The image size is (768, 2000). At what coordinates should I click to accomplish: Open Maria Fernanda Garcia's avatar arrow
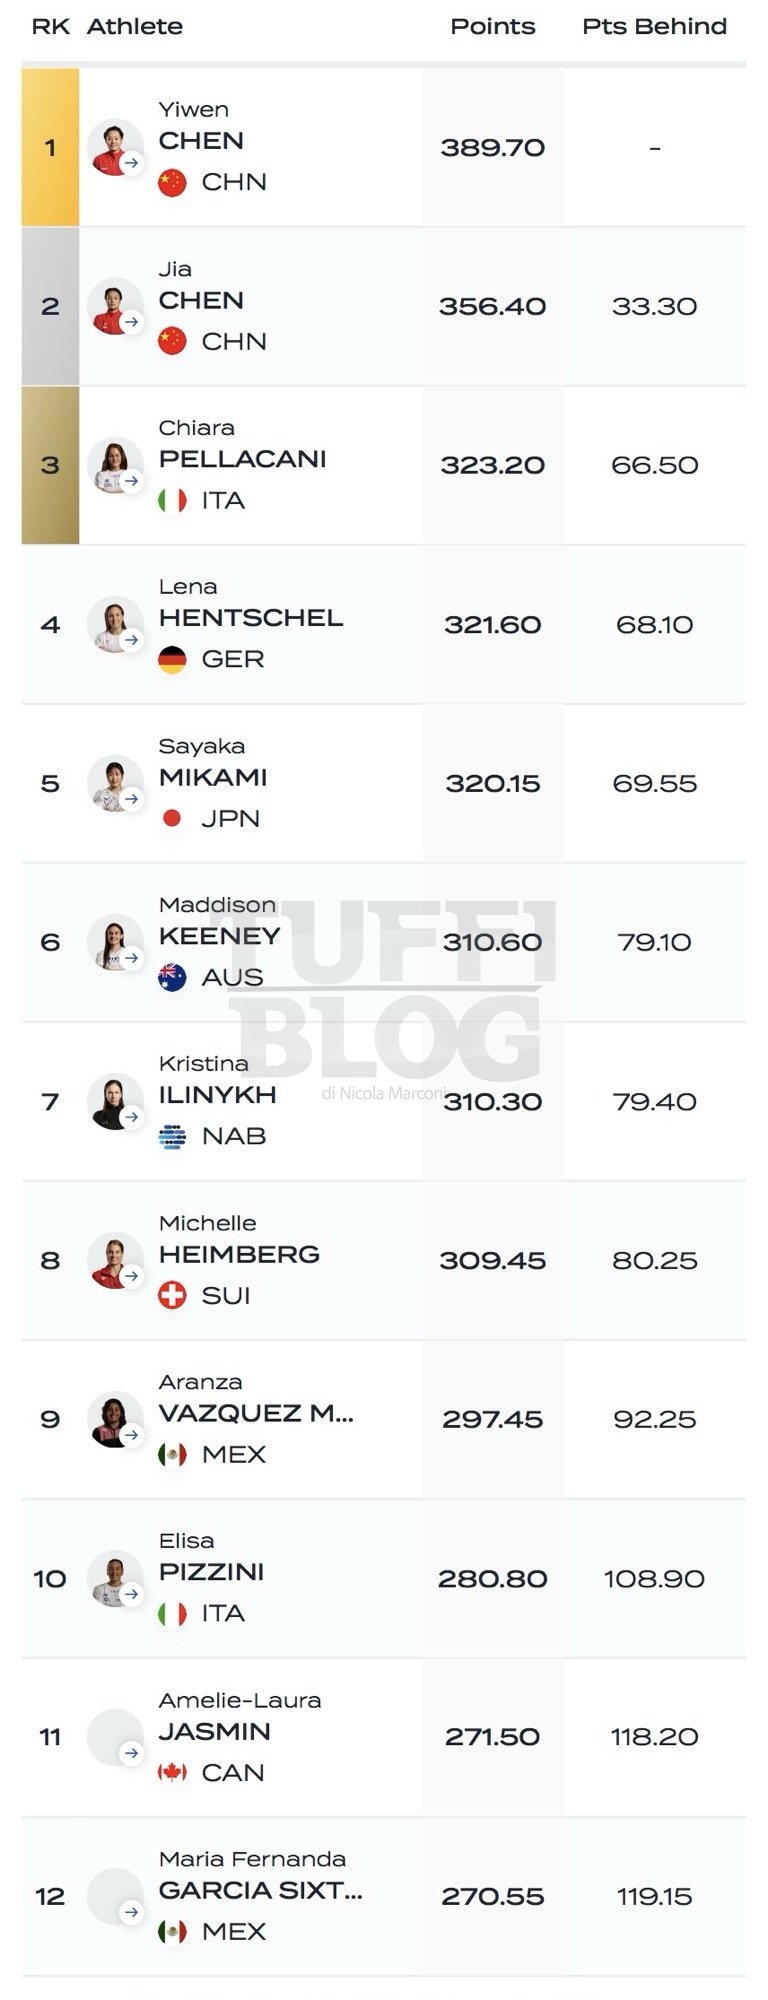(132, 1912)
